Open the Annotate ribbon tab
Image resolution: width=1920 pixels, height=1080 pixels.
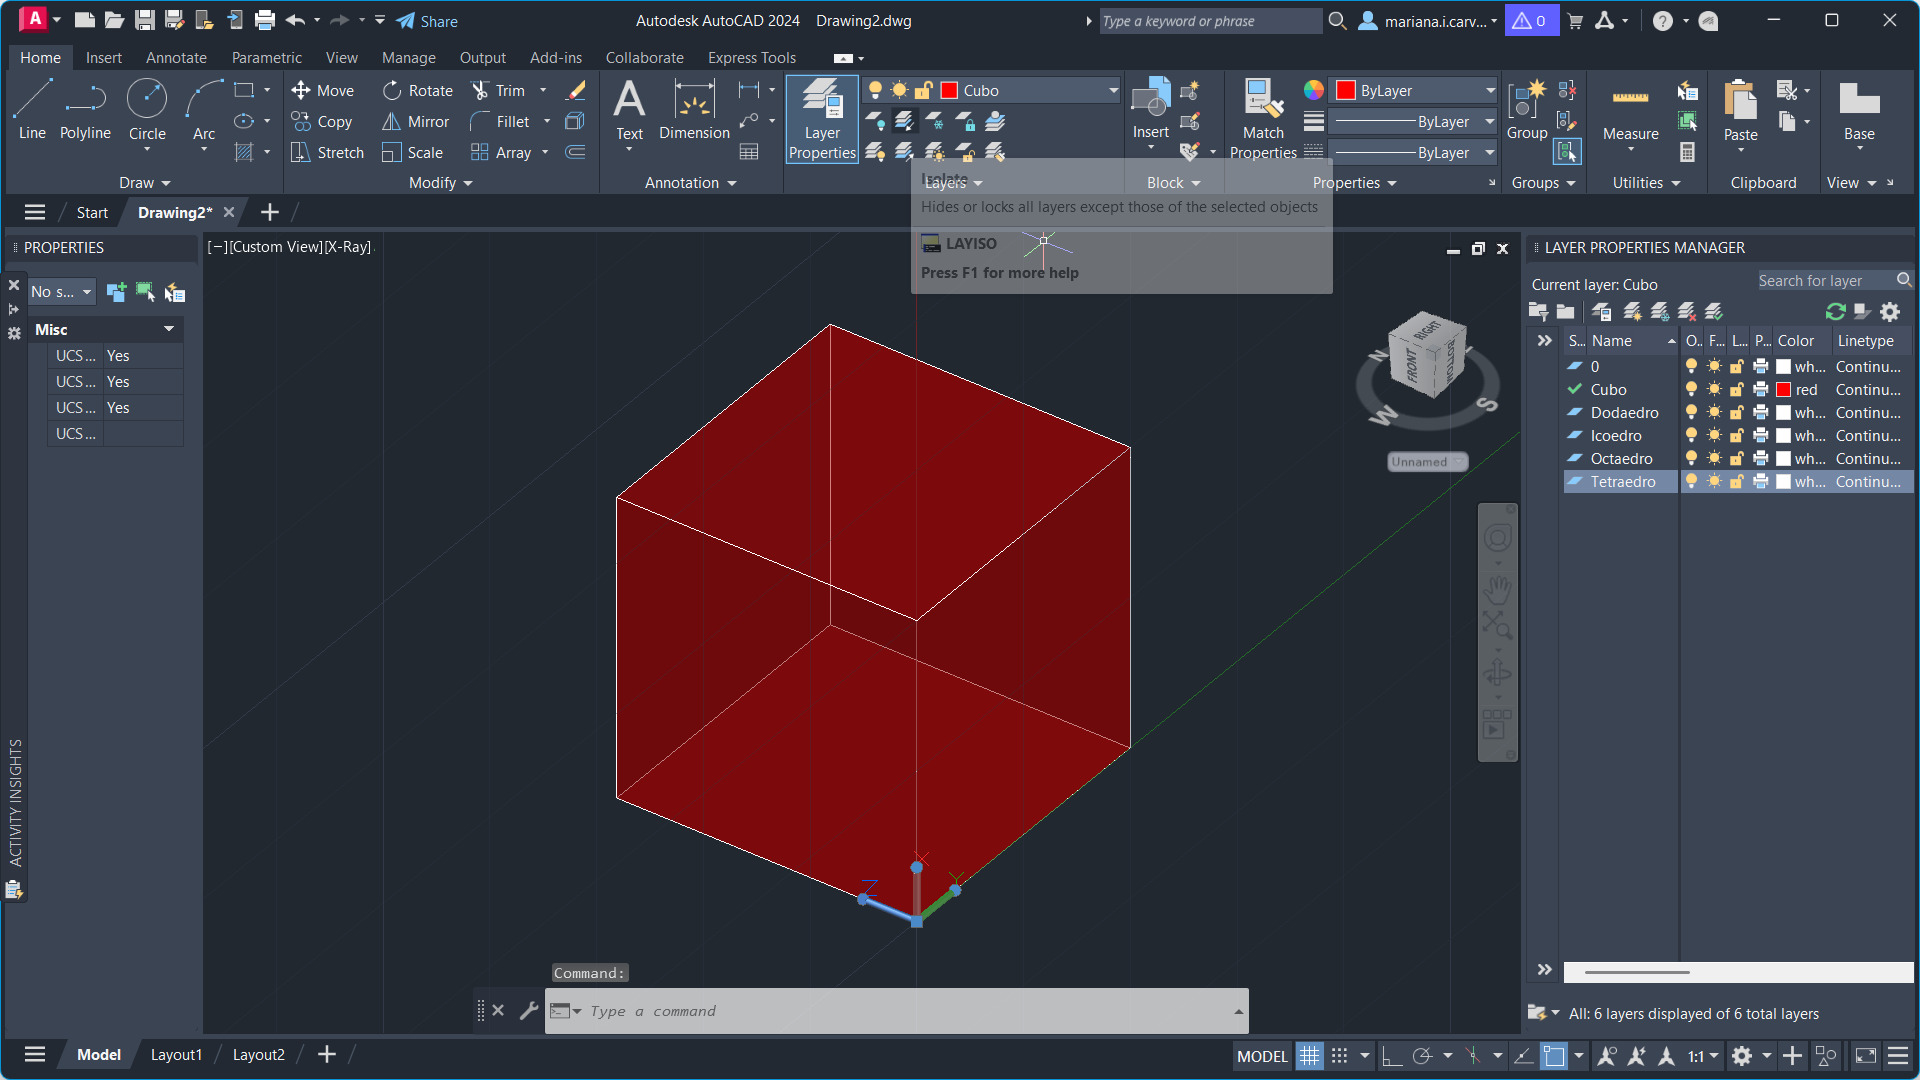pyautogui.click(x=176, y=58)
